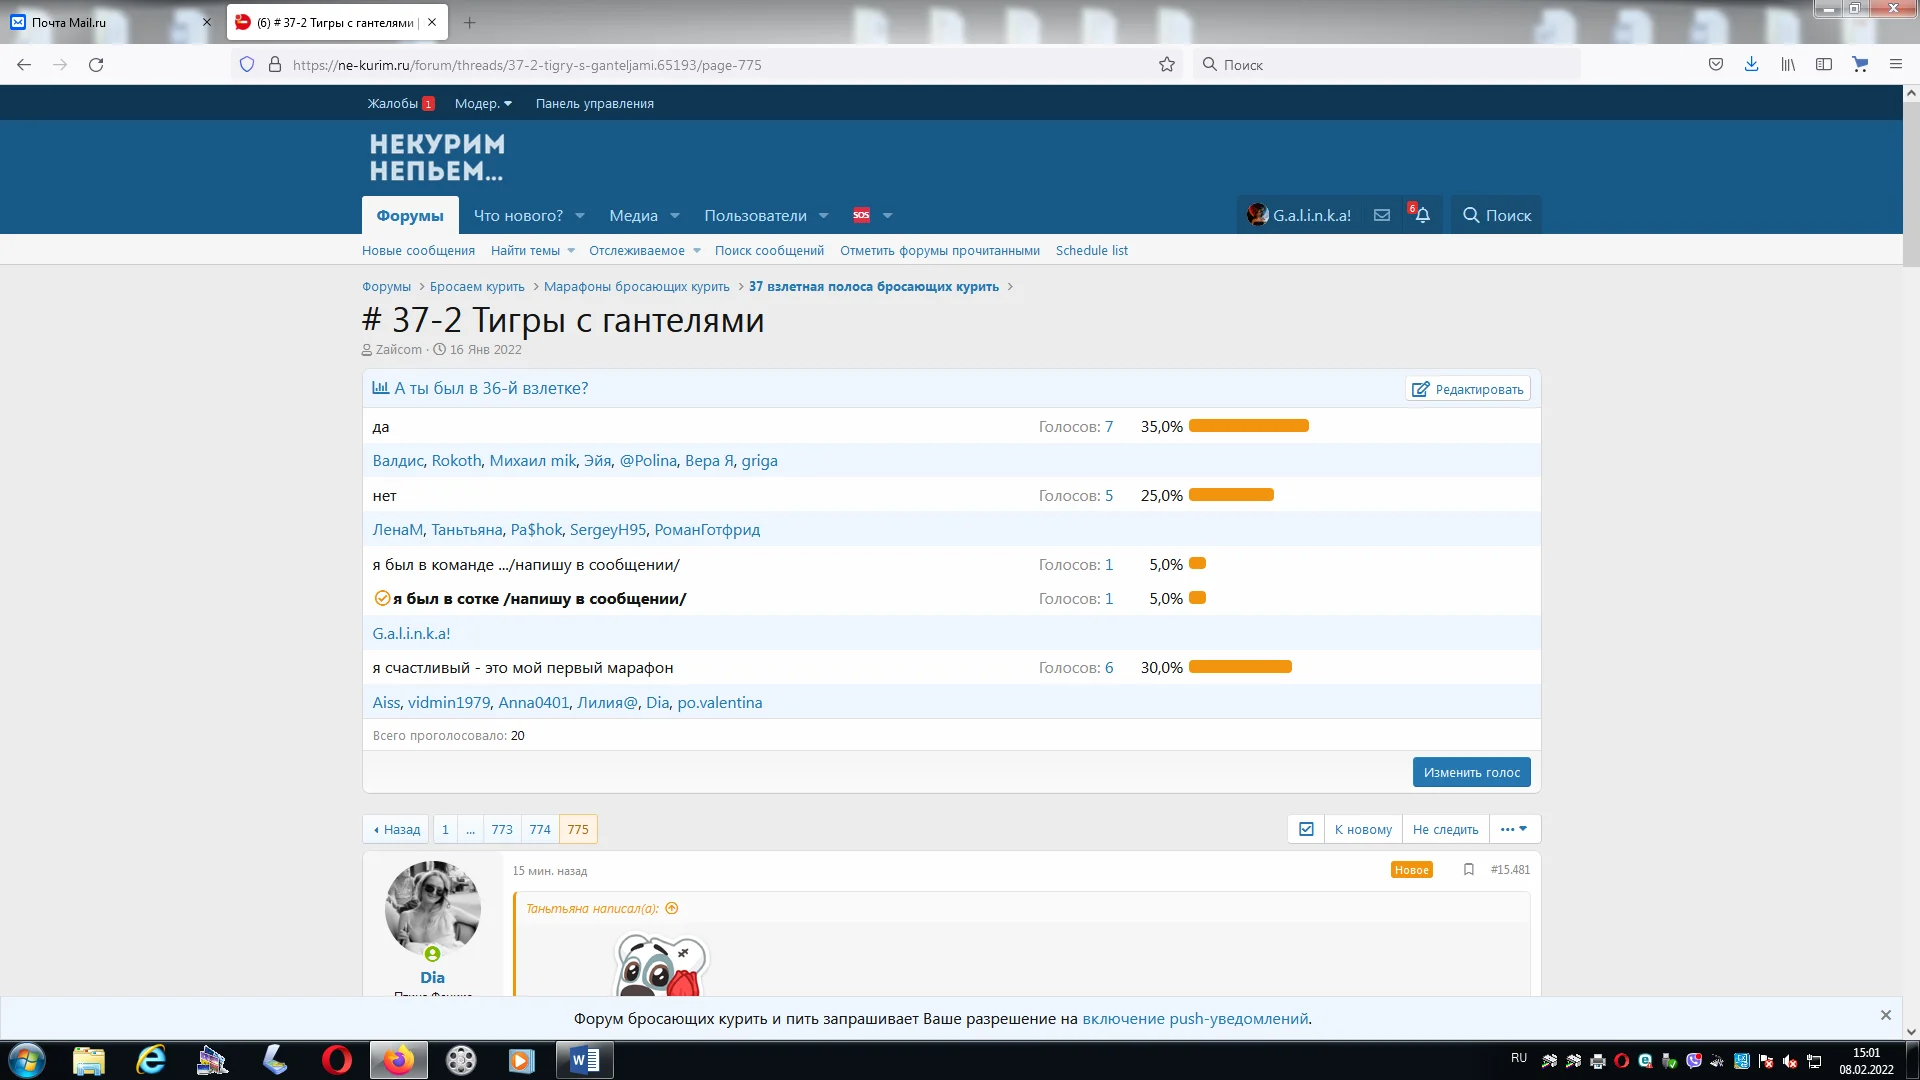Screen dimensions: 1920x1080
Task: Reload the page using the refresh icon
Action: click(x=96, y=65)
